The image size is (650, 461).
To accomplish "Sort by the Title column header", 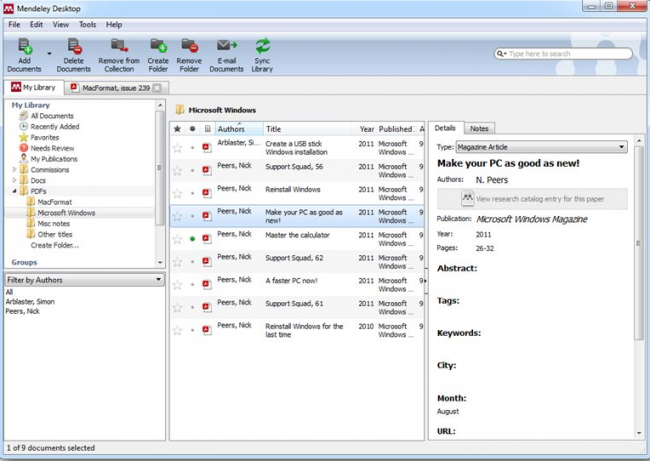I will [x=307, y=129].
